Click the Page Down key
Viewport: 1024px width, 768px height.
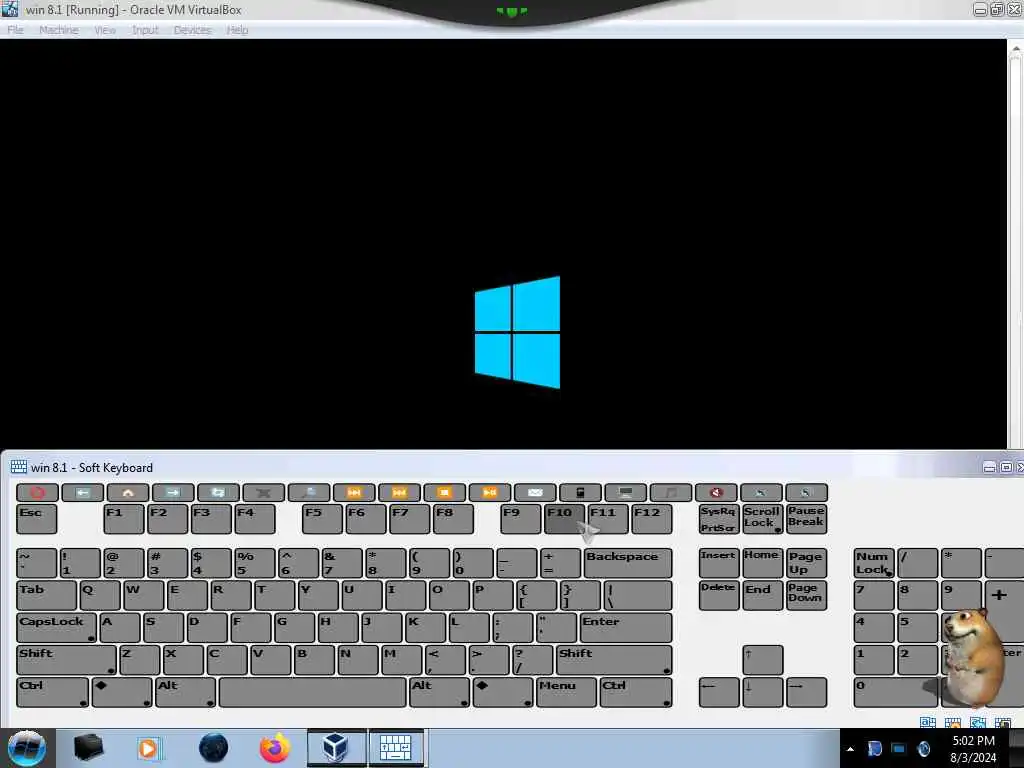[807, 596]
